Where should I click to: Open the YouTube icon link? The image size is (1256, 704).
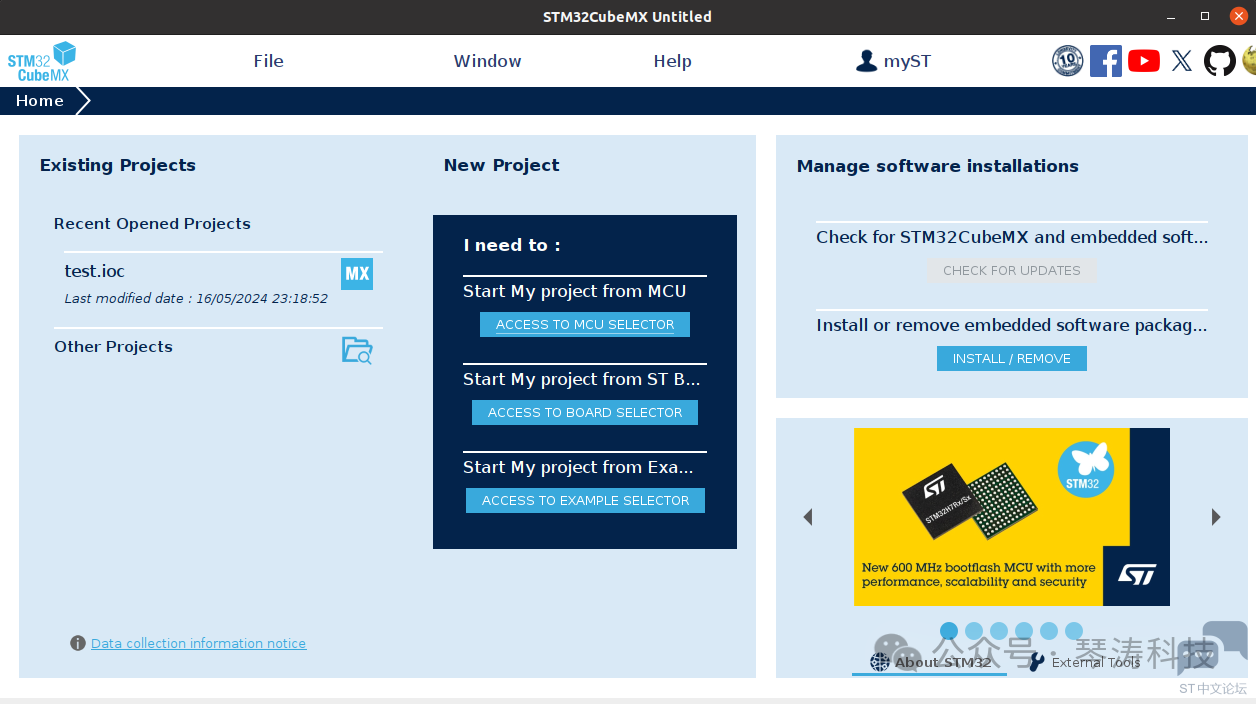coord(1144,61)
